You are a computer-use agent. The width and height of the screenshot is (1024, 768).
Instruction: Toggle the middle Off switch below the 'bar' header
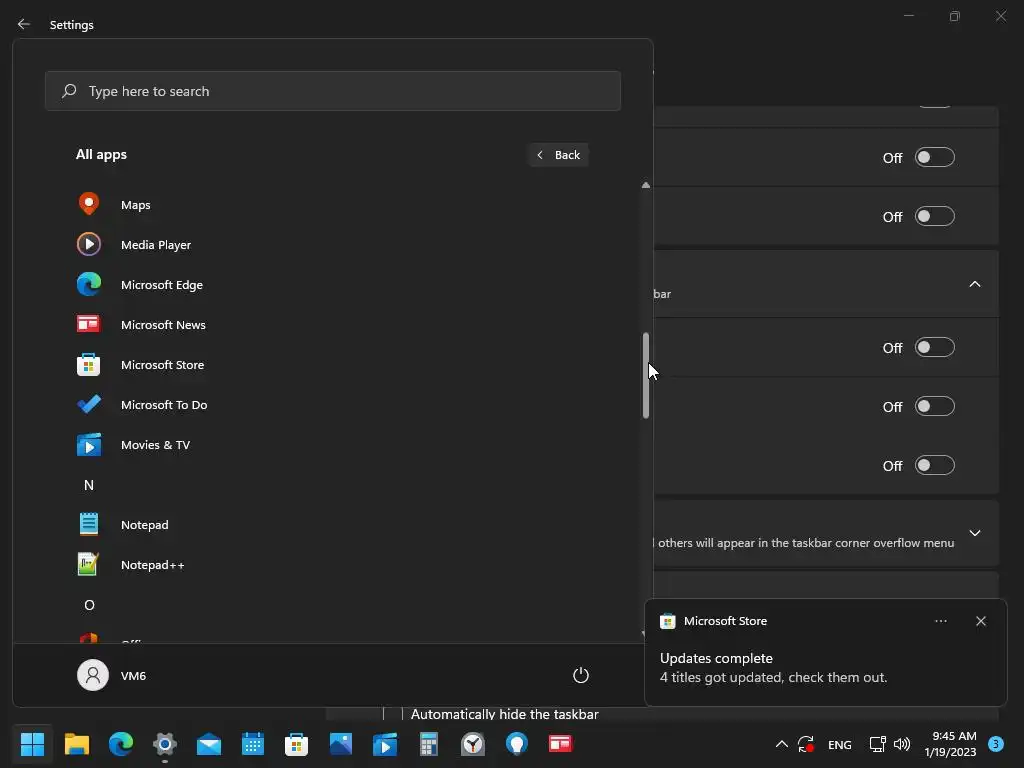click(935, 406)
